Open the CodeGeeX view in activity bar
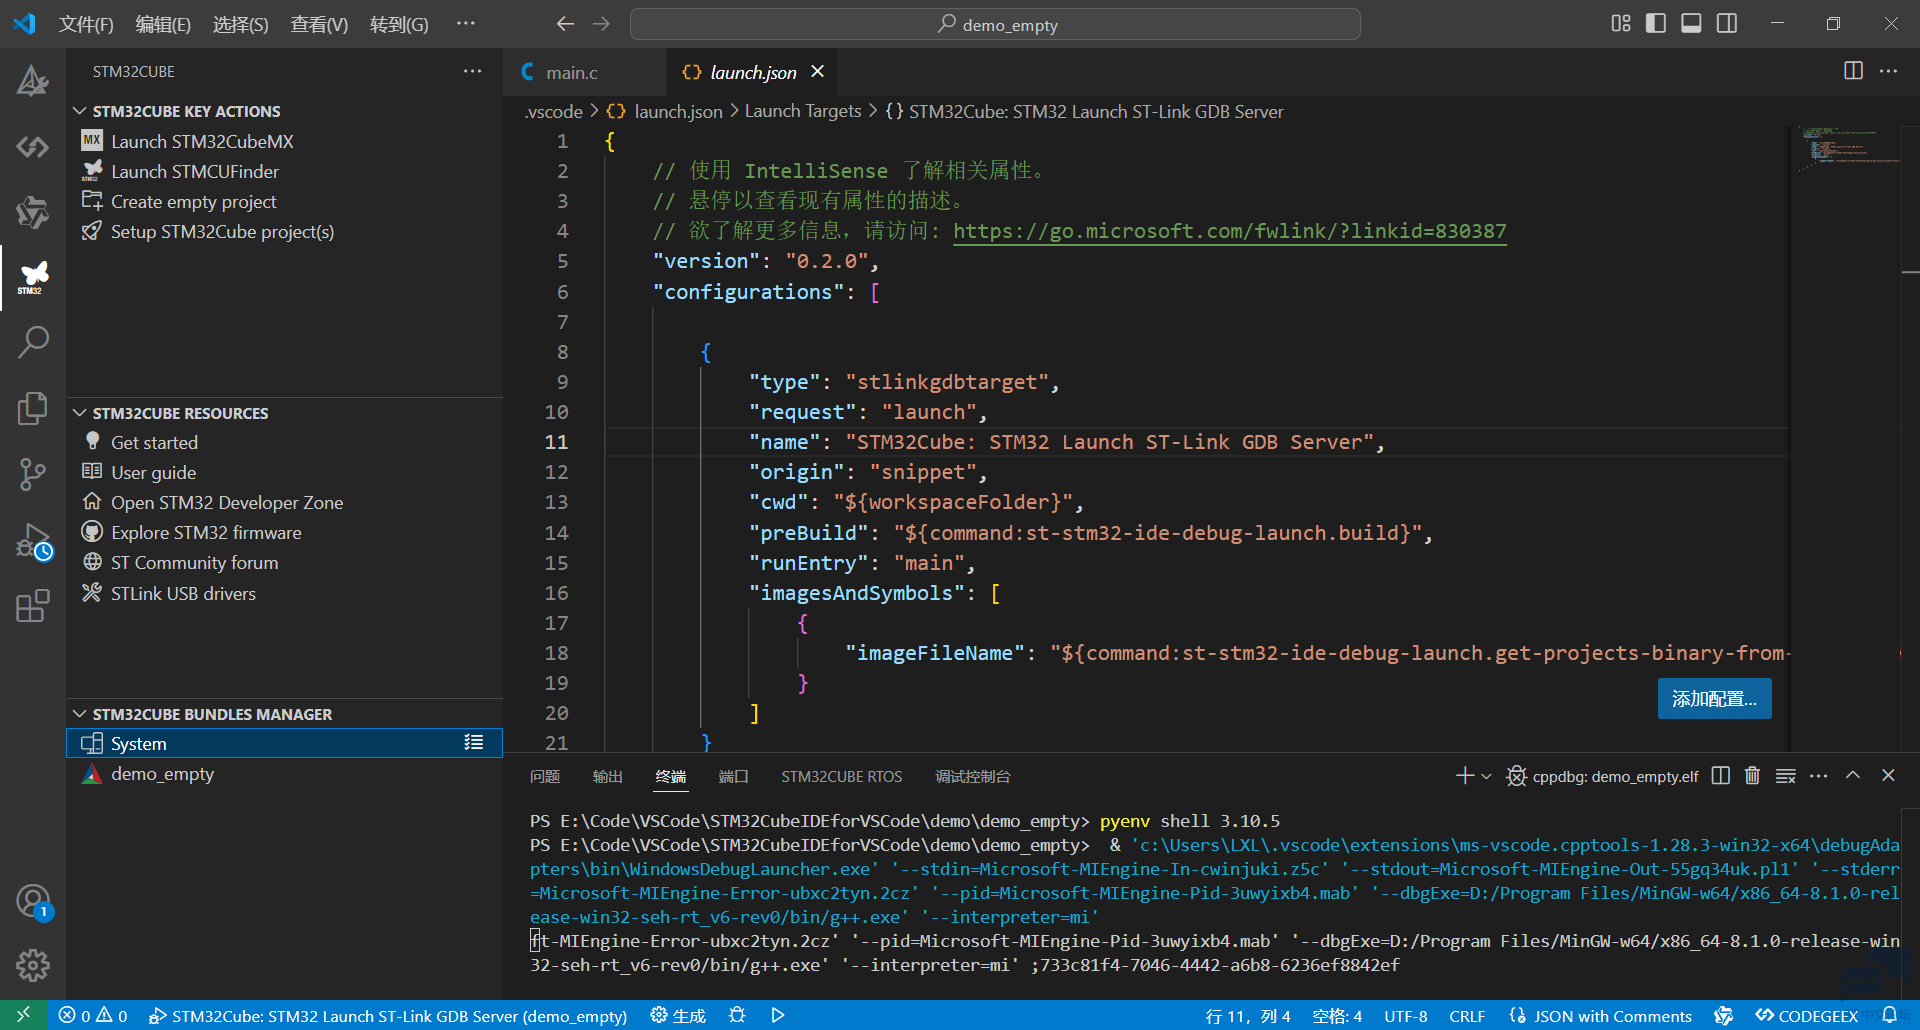 click(x=32, y=147)
